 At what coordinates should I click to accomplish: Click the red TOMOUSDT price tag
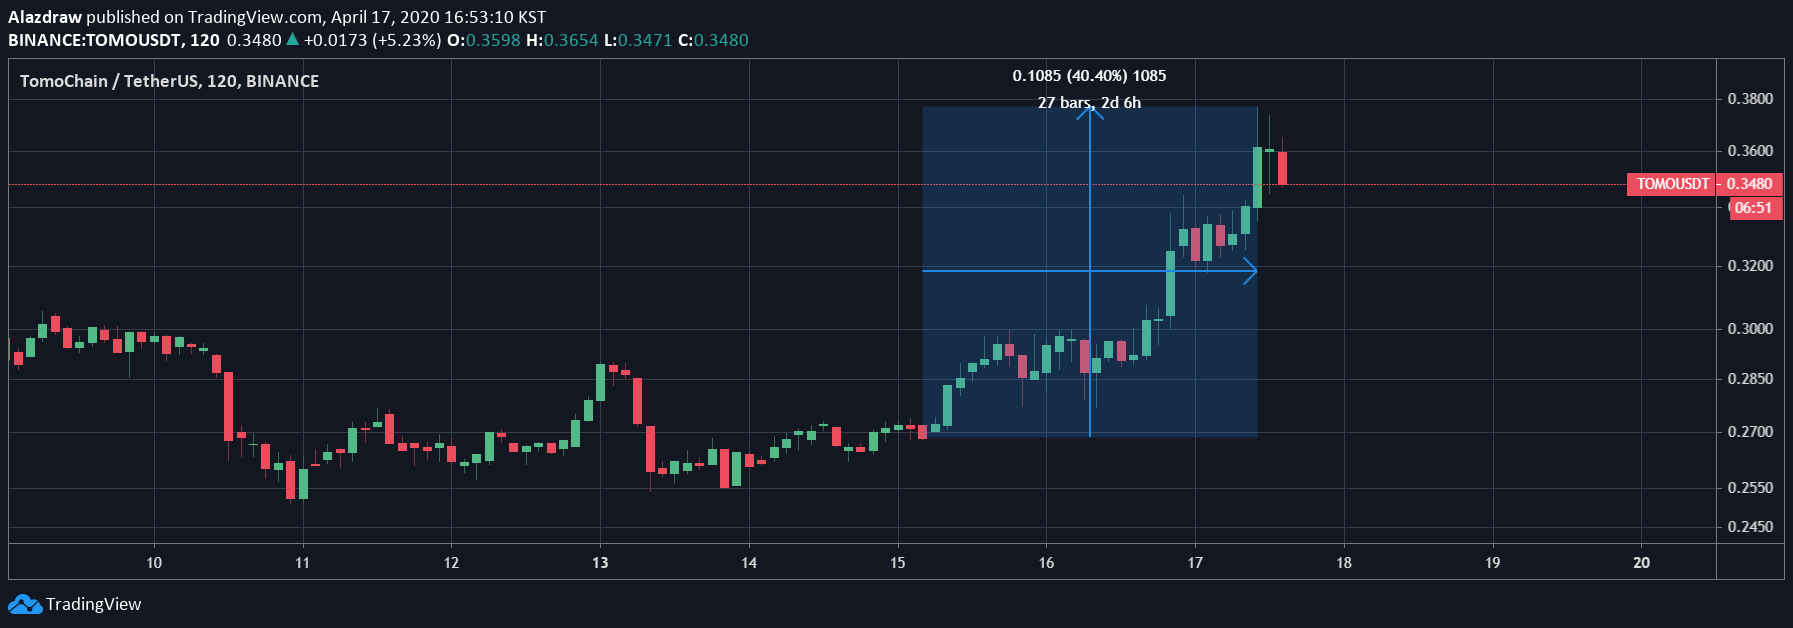pos(1672,184)
